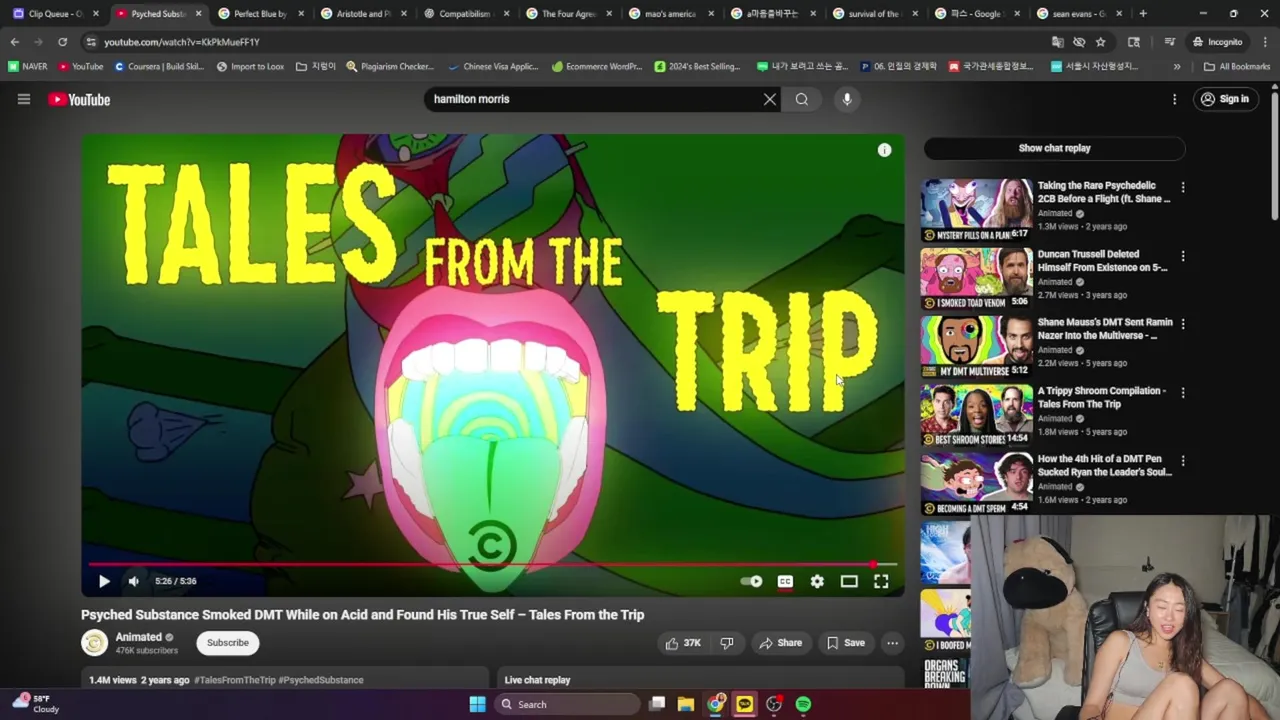Open 'A Trippy Shroom Compilation' video title
The height and width of the screenshot is (720, 1280).
tap(1101, 398)
